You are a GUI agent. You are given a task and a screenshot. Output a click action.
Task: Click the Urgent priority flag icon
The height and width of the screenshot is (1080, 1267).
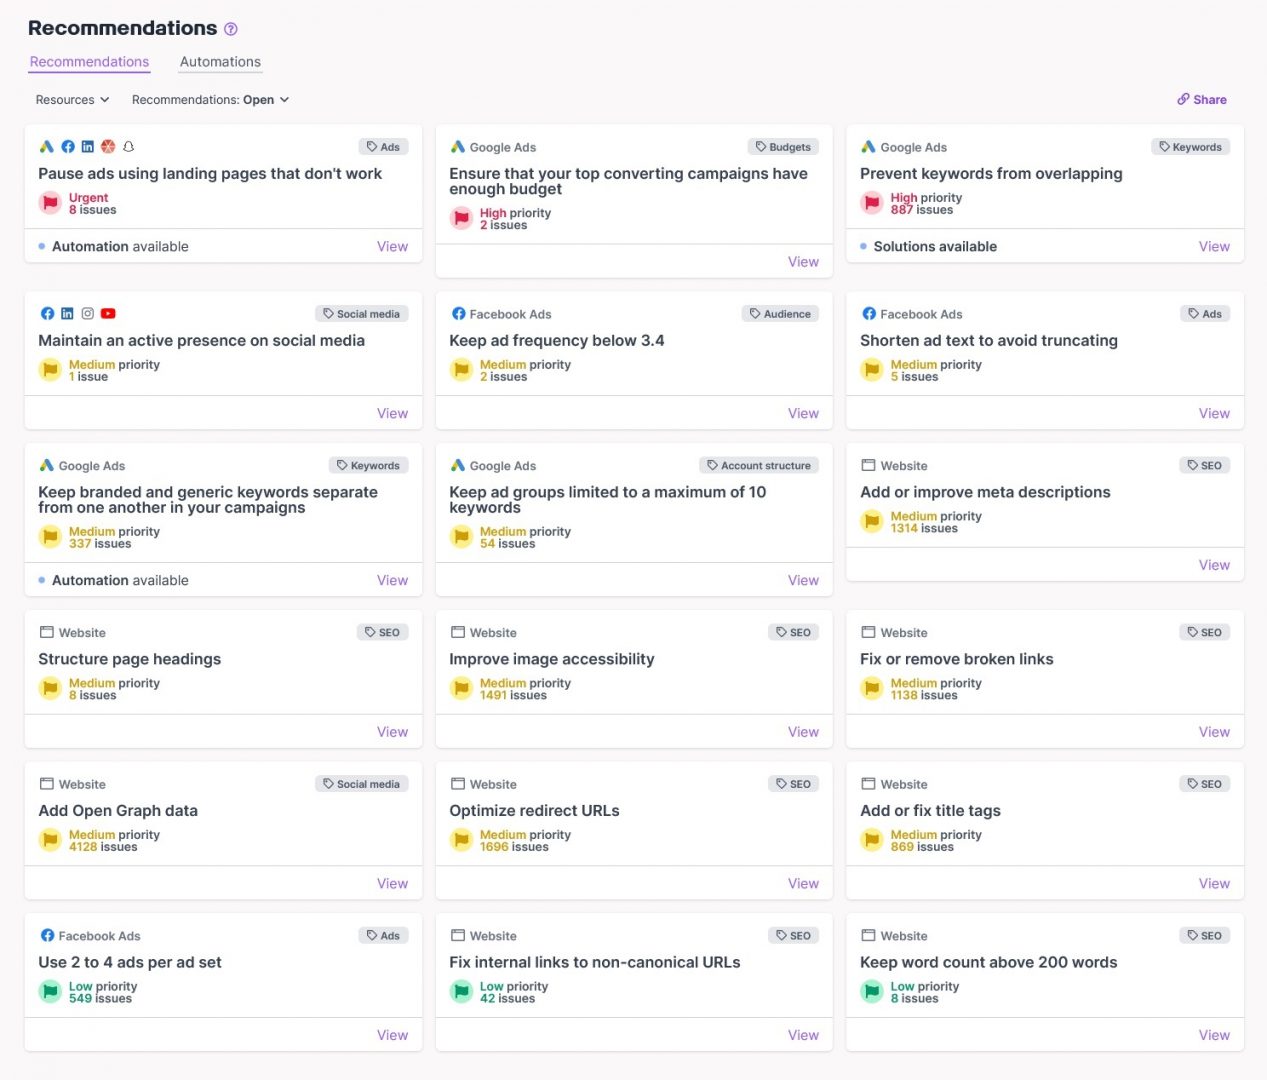tap(50, 203)
